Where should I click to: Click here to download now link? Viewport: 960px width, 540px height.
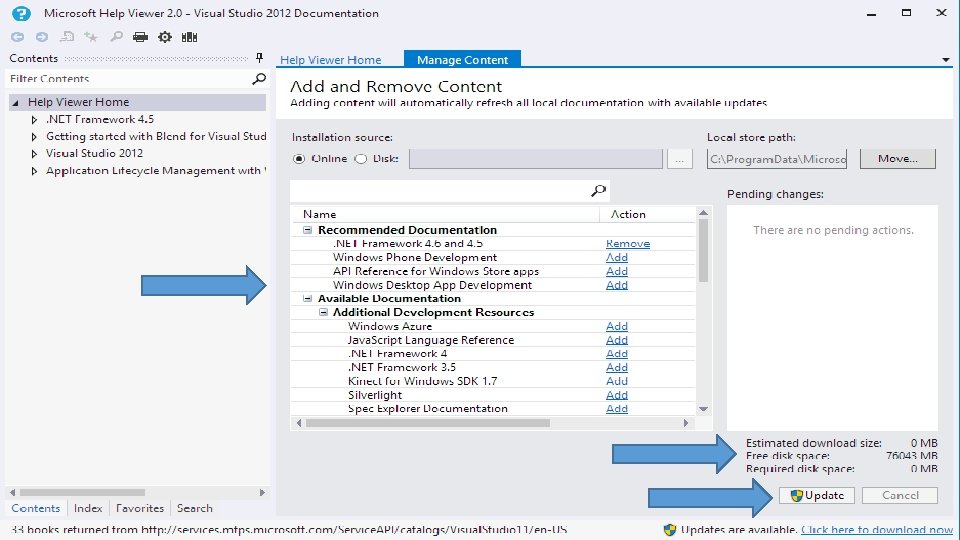coord(877,530)
